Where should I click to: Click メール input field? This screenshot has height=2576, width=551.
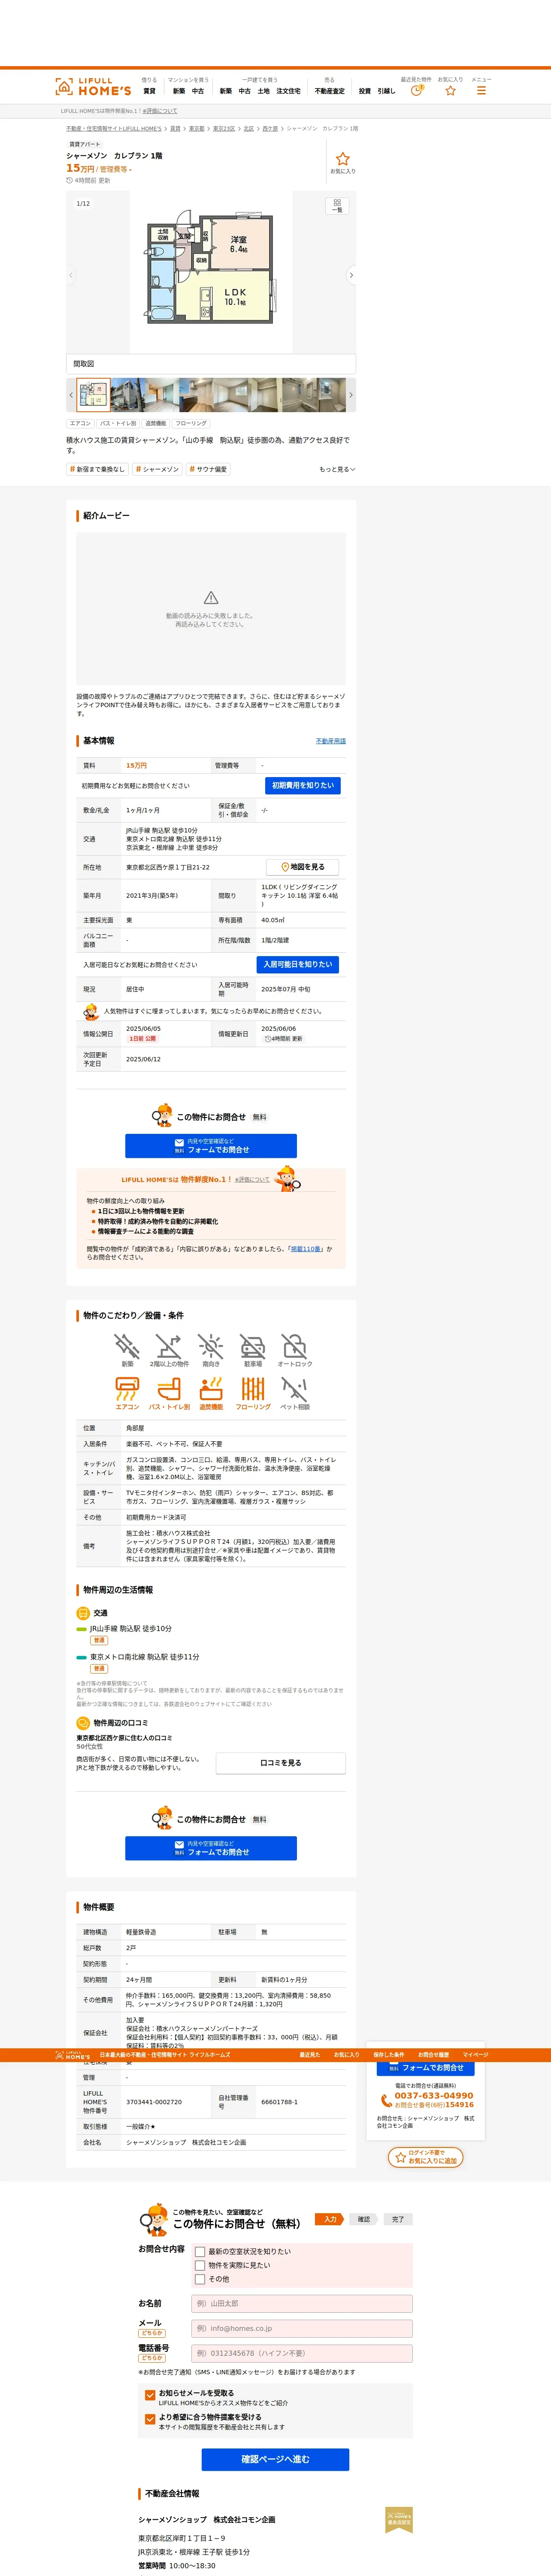click(302, 2328)
